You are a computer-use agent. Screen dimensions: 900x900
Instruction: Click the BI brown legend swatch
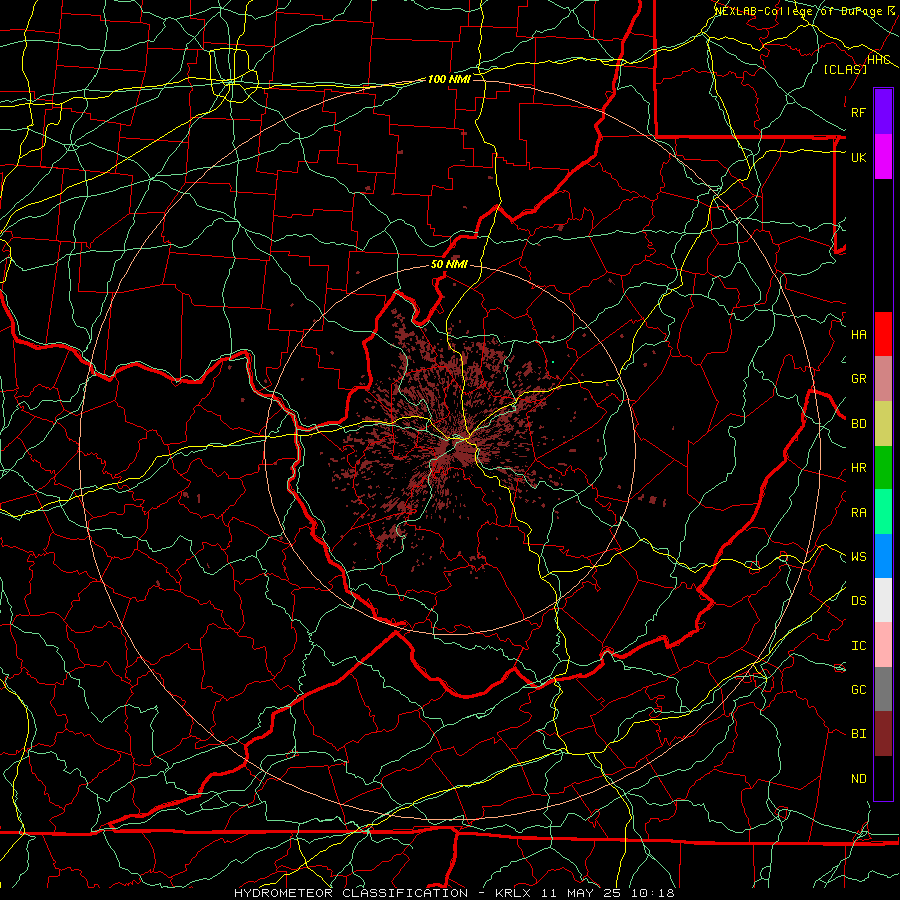pos(883,734)
